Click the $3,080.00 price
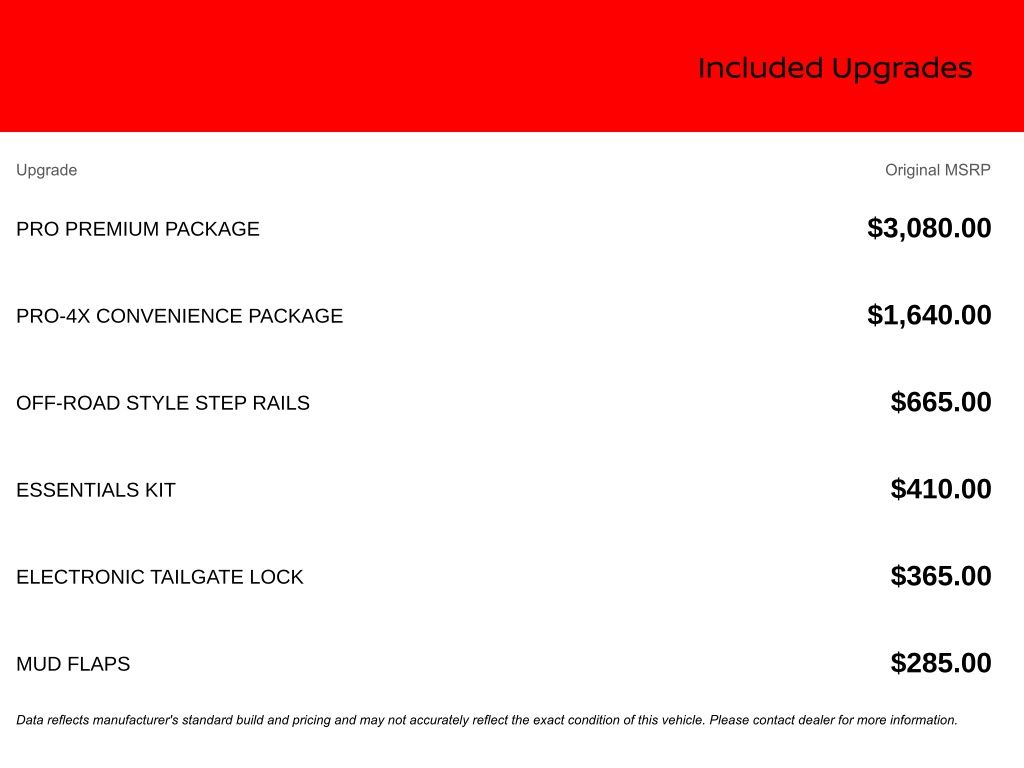The image size is (1024, 768). [x=929, y=228]
